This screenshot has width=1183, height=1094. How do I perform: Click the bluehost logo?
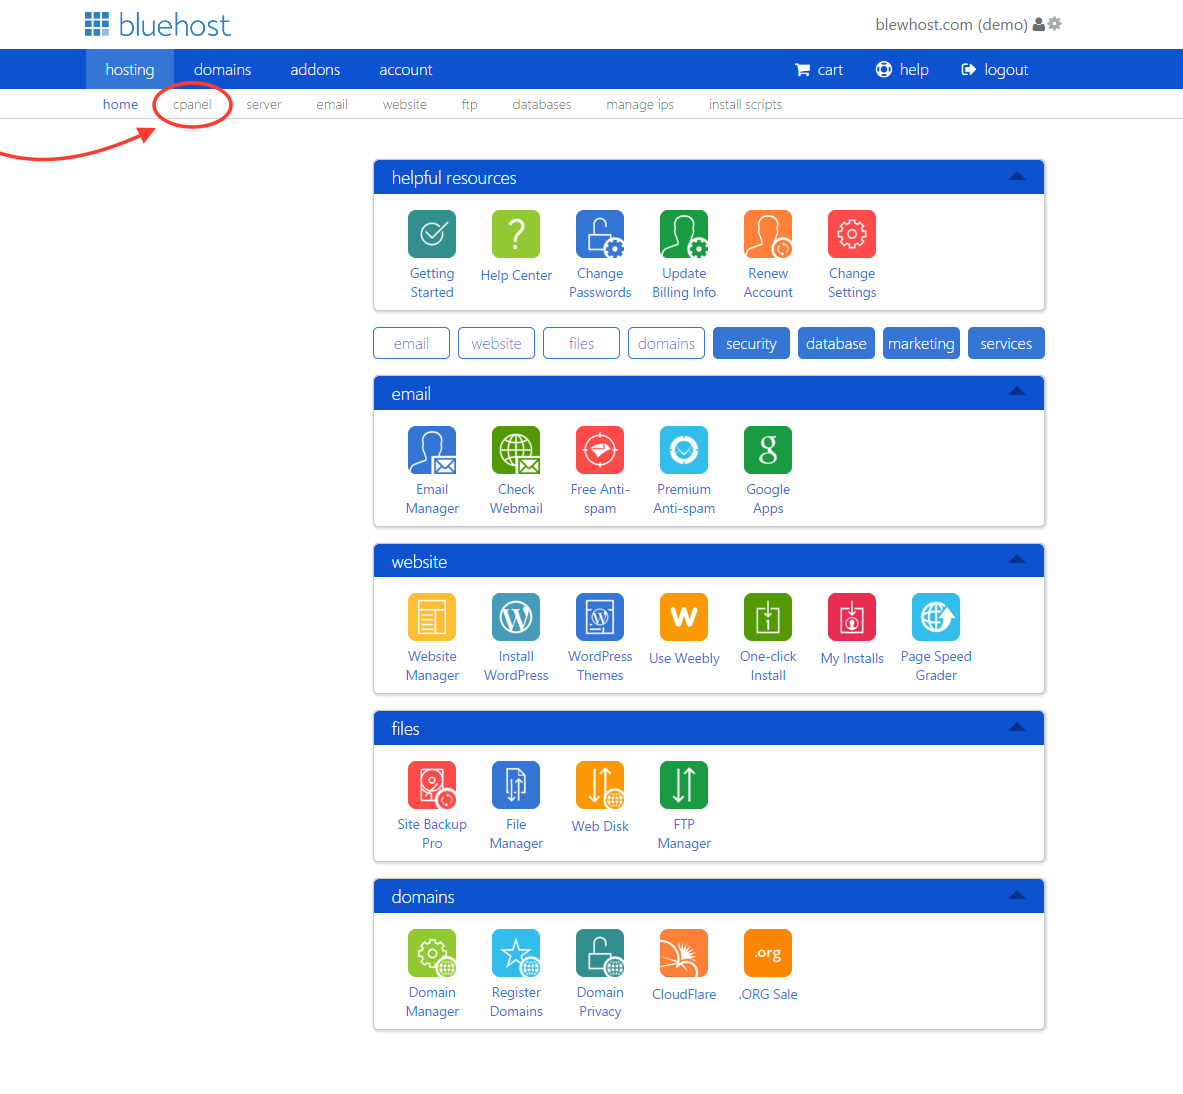tap(157, 25)
